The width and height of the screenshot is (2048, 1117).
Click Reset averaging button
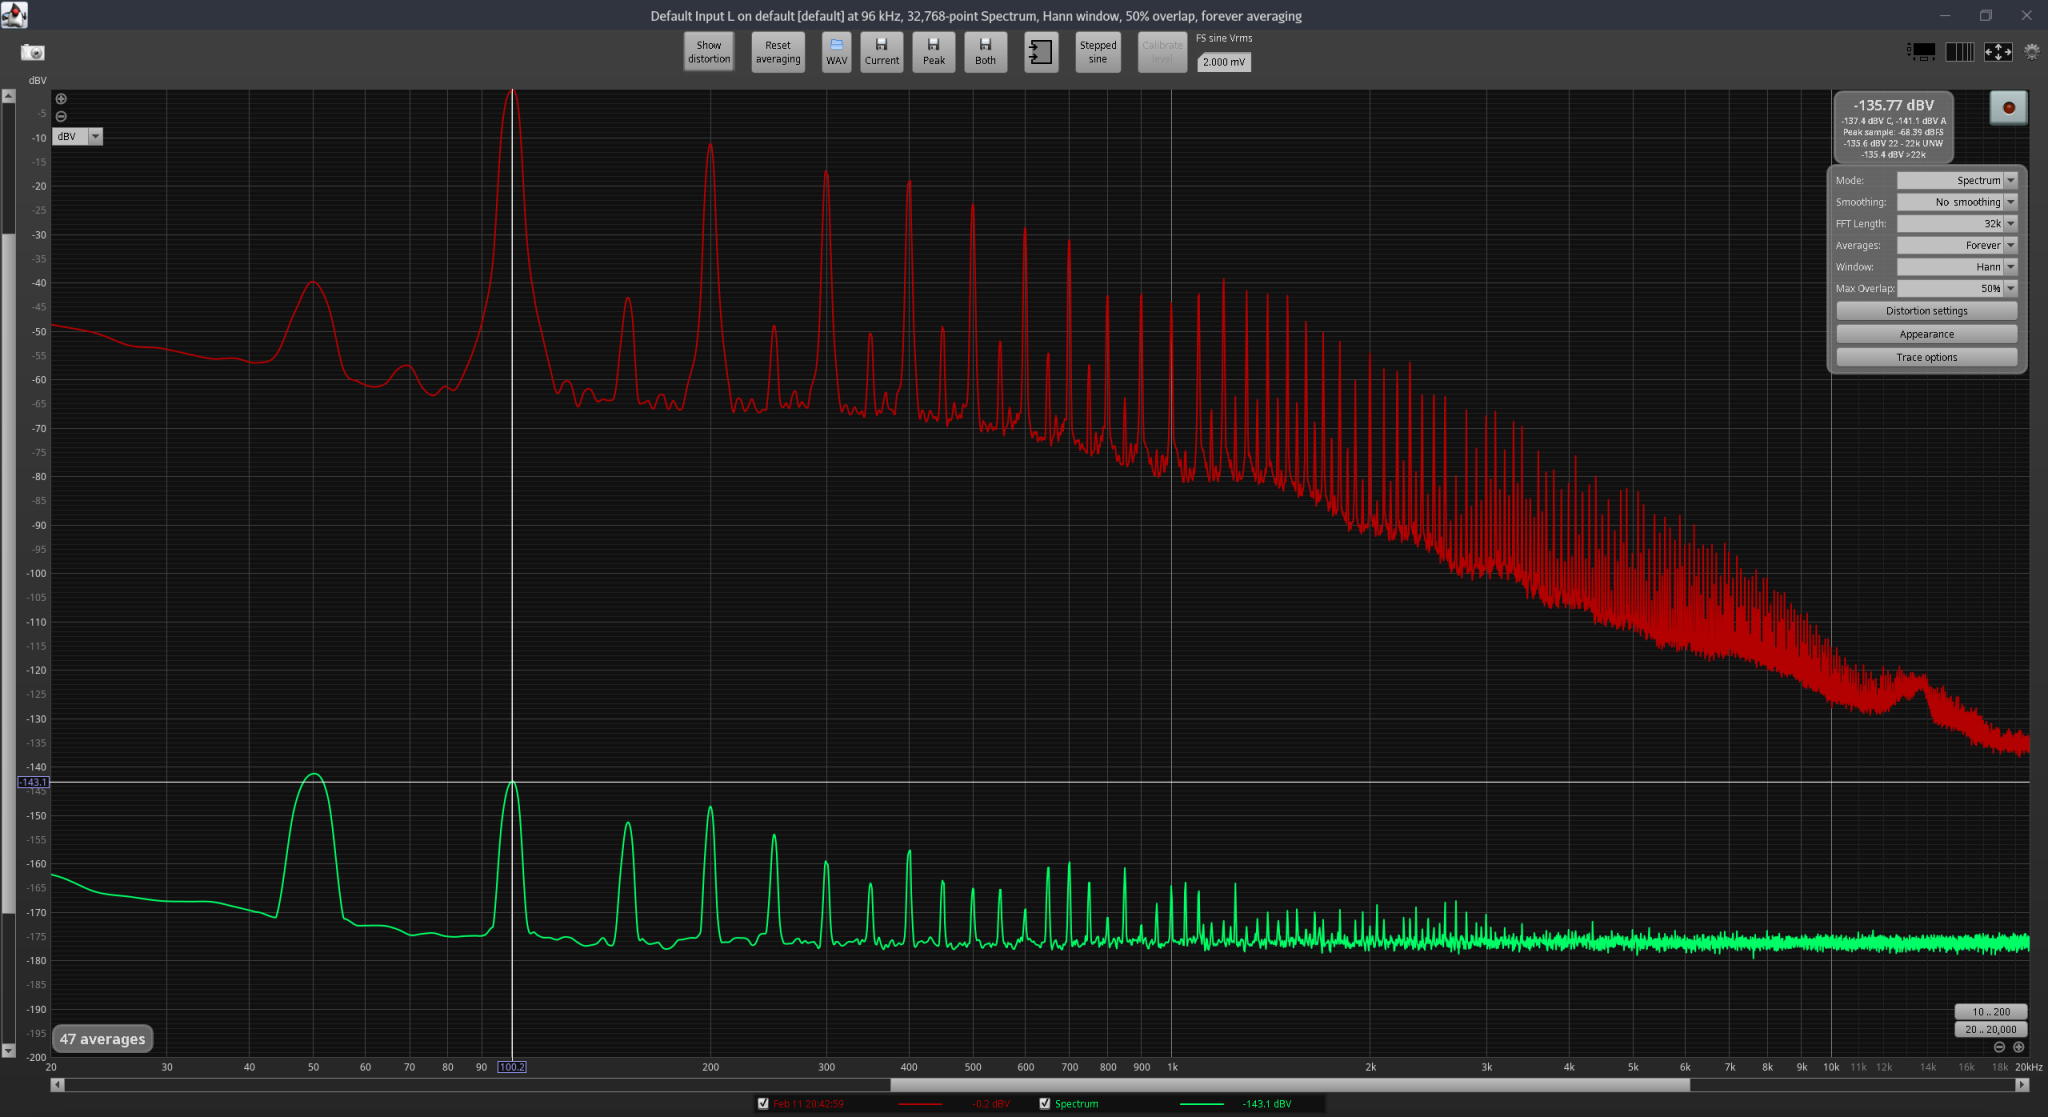pyautogui.click(x=778, y=52)
